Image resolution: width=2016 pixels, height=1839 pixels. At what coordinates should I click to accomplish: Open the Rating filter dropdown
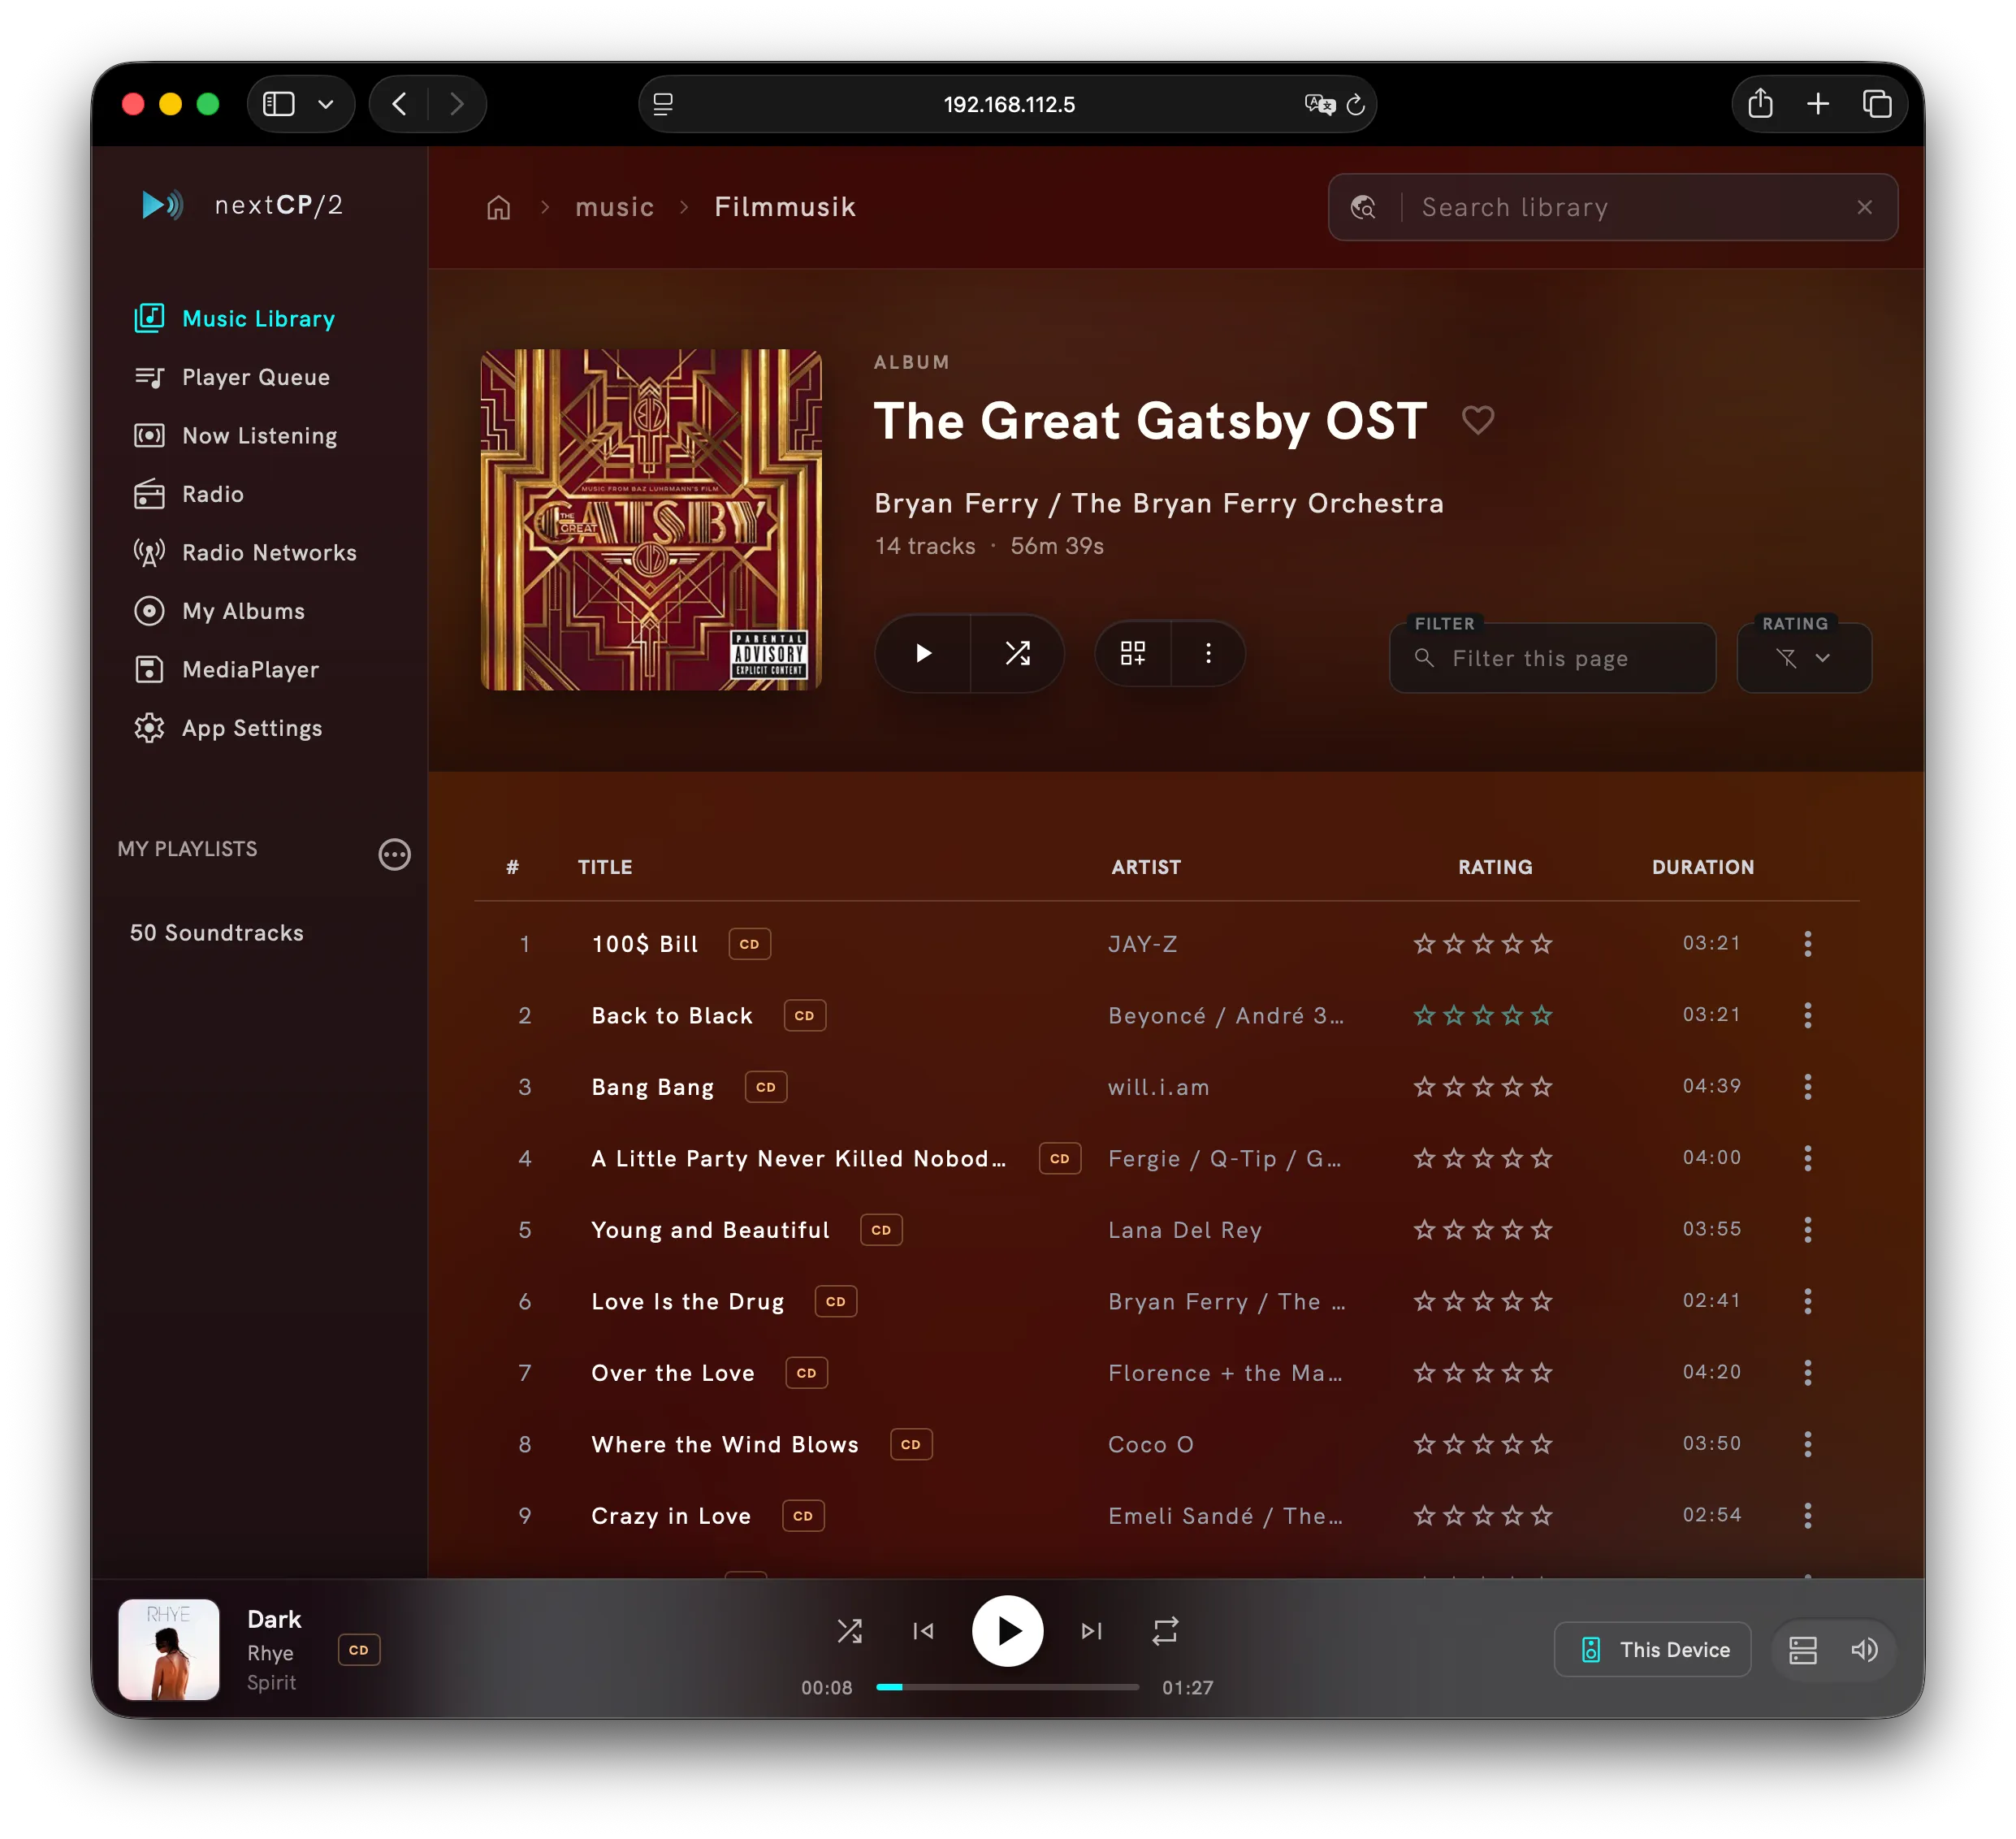(1803, 657)
